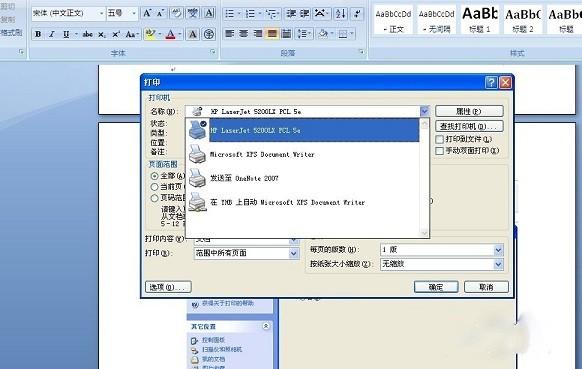Click the bullet list icon

coord(230,14)
